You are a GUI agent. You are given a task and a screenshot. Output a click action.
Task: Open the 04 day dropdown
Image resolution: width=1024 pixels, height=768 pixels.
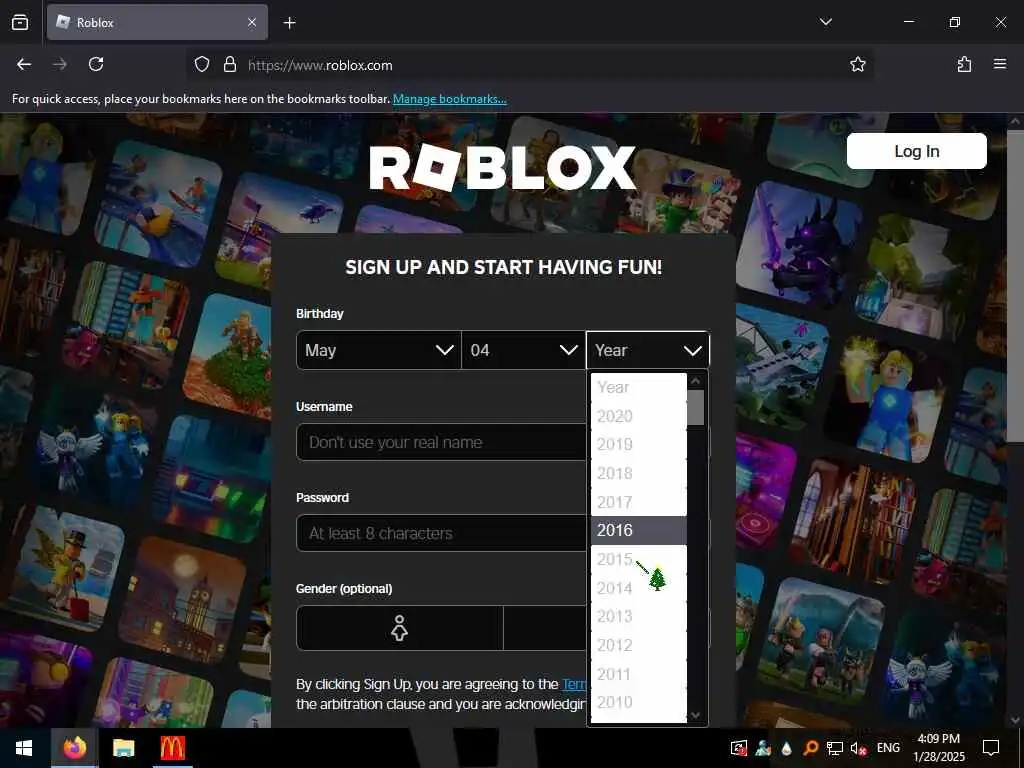point(523,350)
